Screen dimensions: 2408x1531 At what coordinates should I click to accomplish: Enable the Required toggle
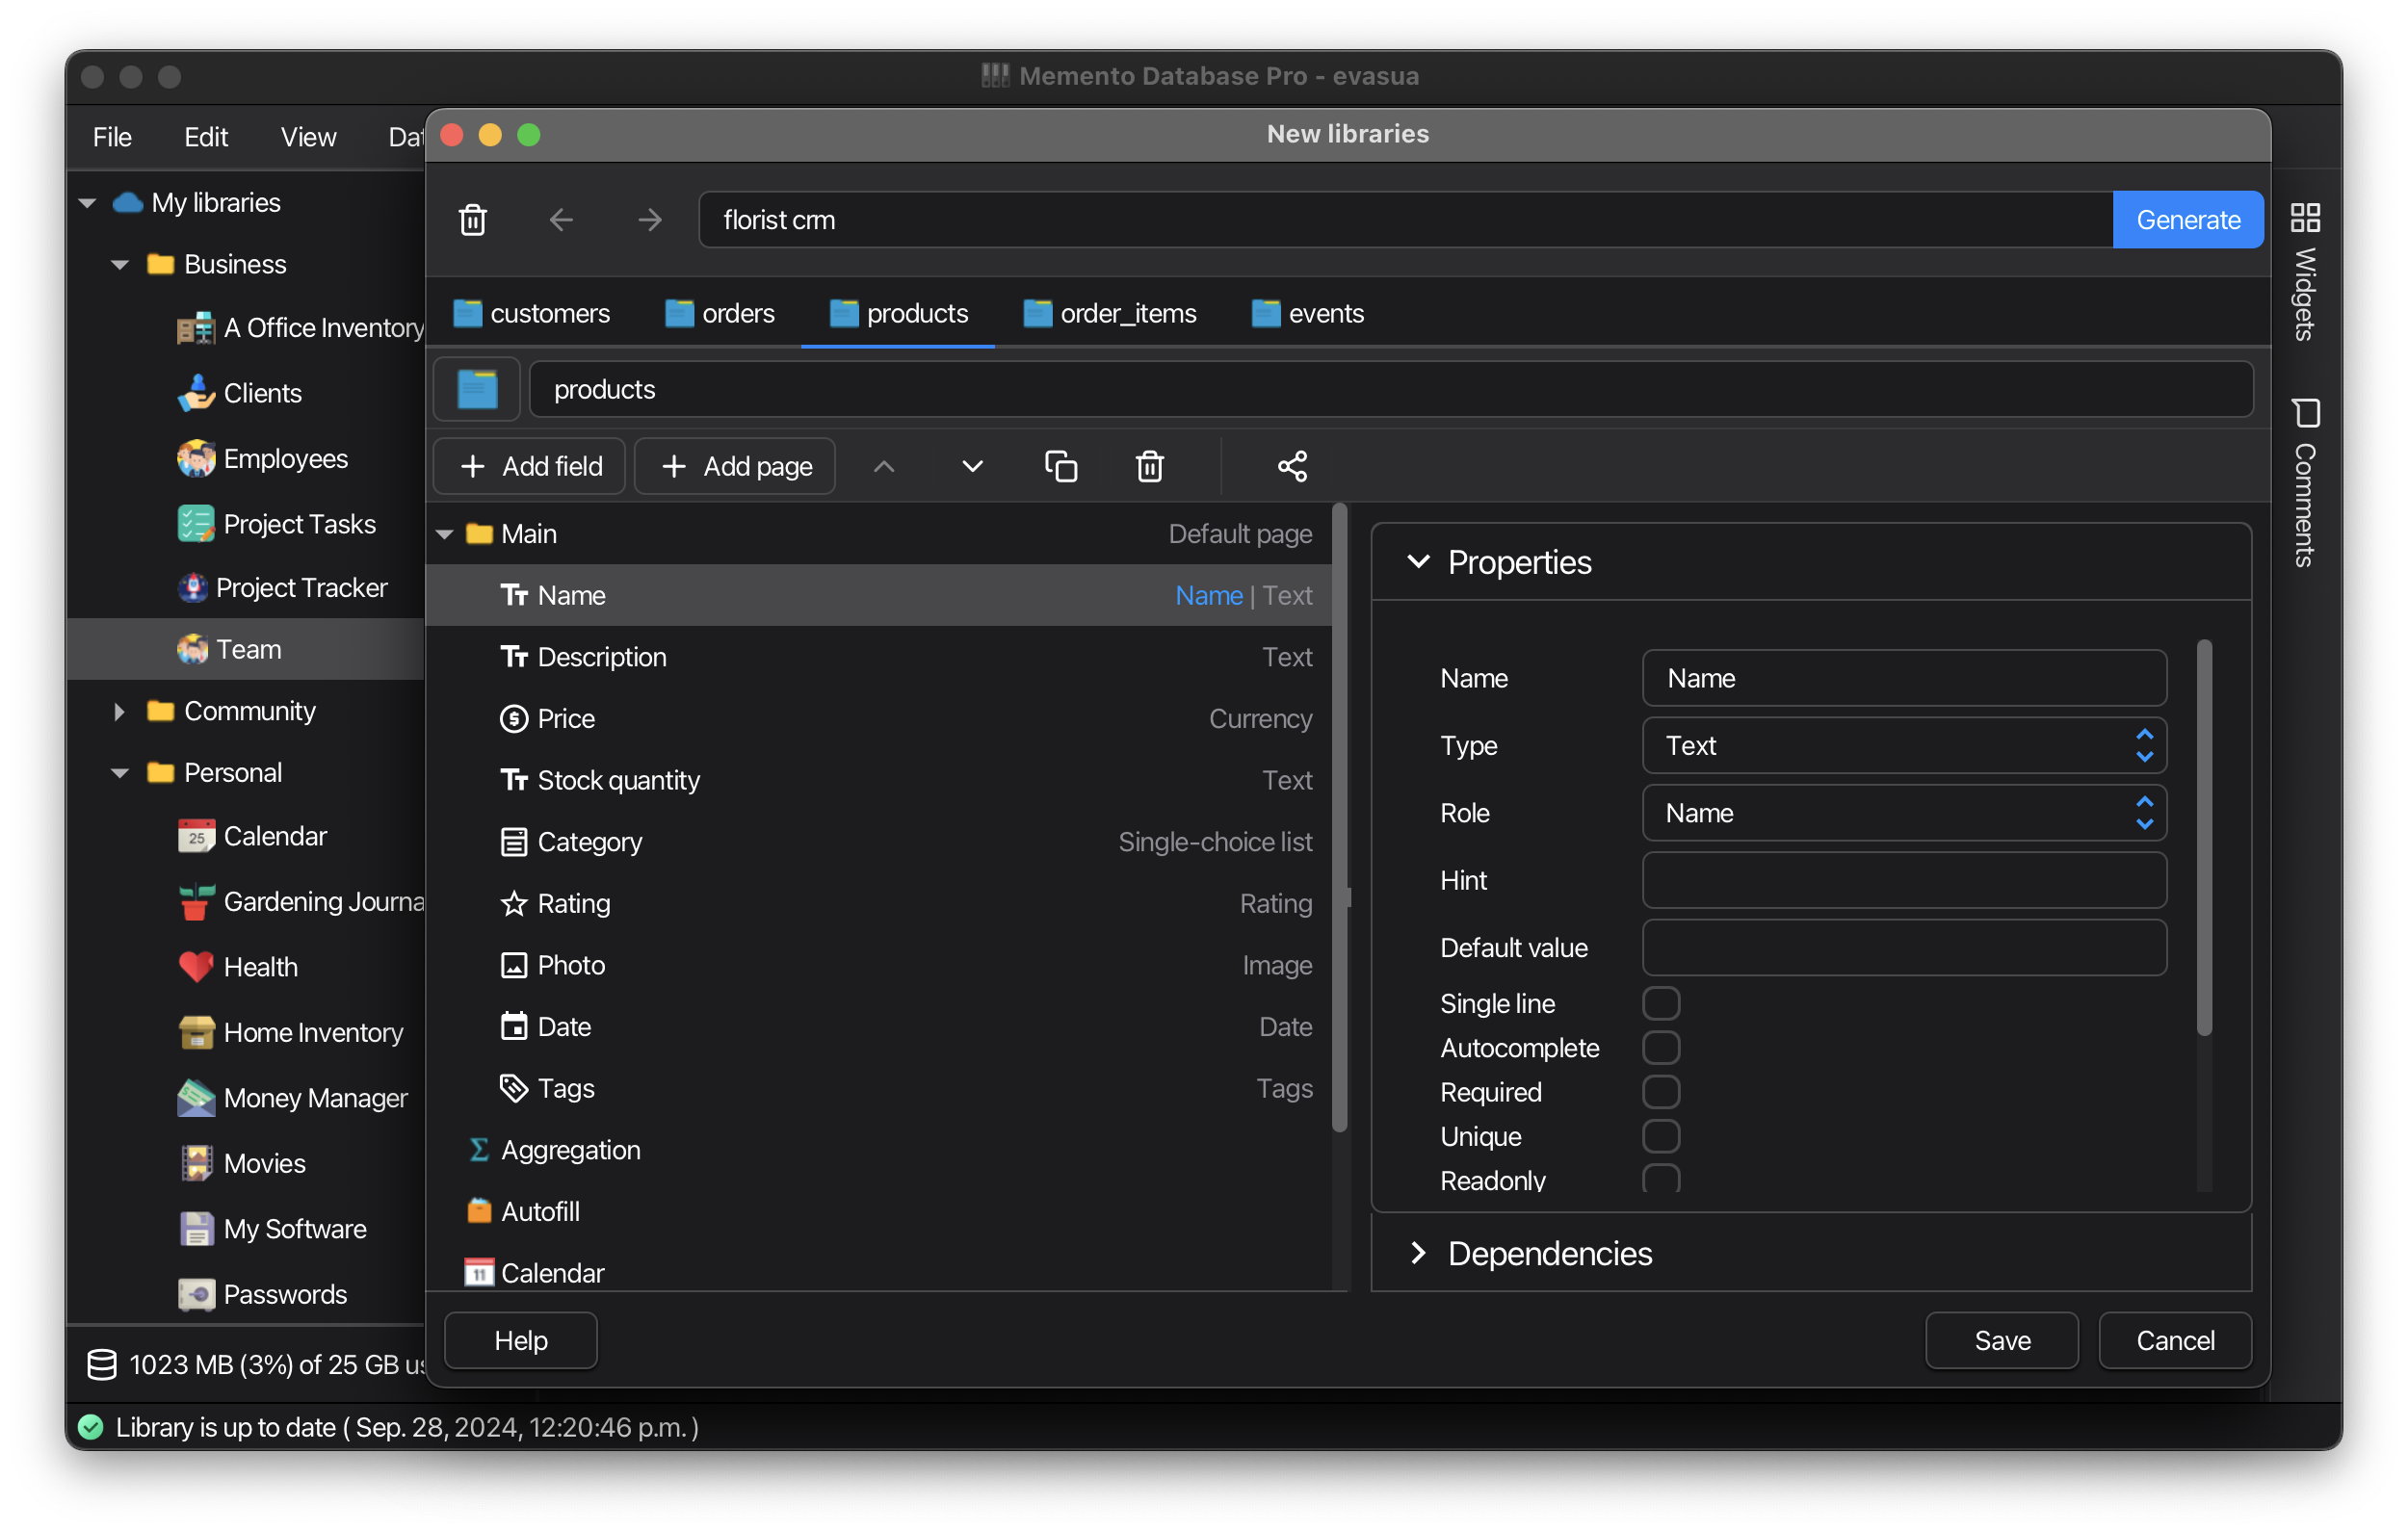1661,1092
